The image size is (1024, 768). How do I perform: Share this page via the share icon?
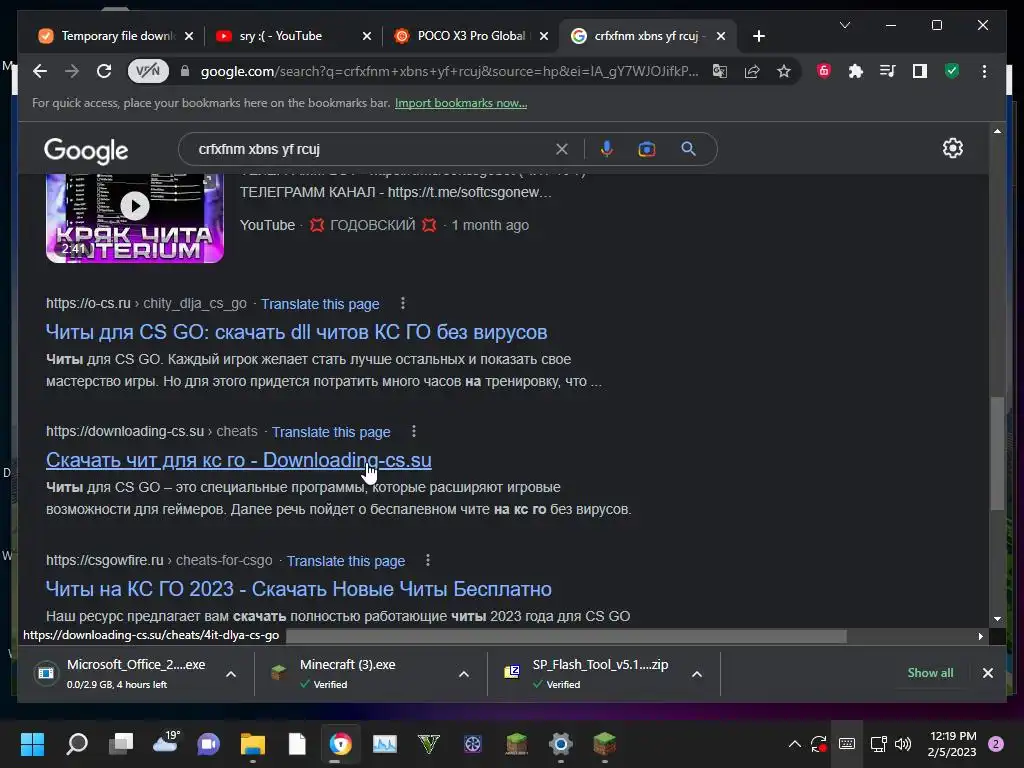pyautogui.click(x=752, y=71)
